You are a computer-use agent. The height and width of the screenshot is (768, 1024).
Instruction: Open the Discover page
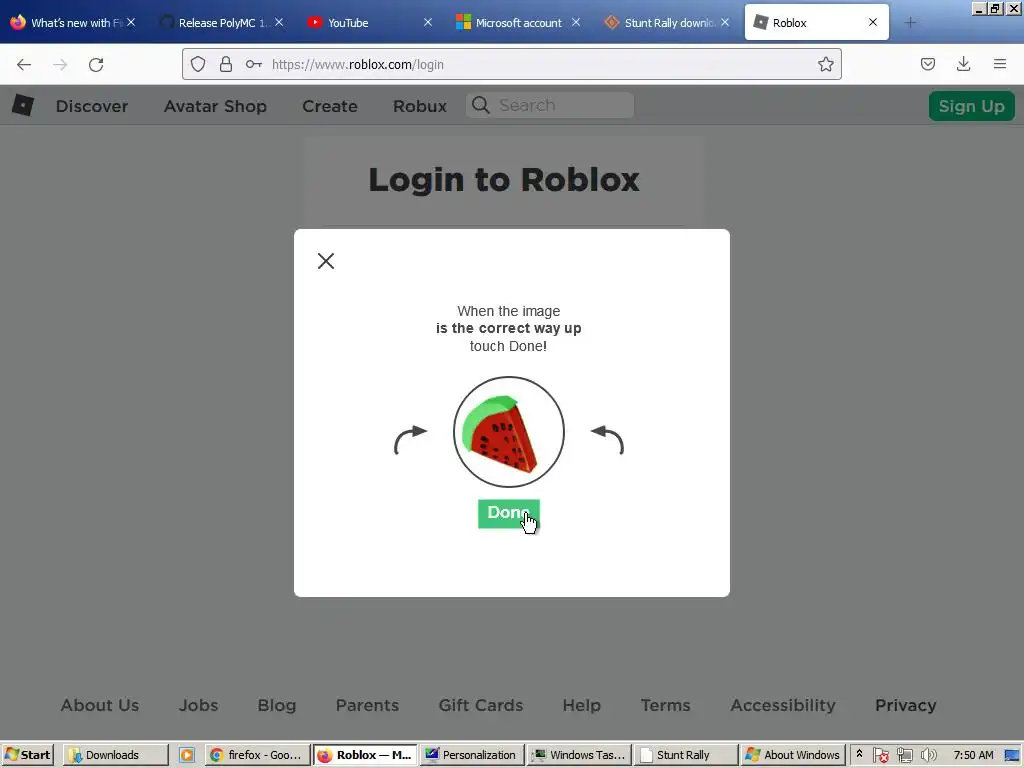tap(92, 106)
